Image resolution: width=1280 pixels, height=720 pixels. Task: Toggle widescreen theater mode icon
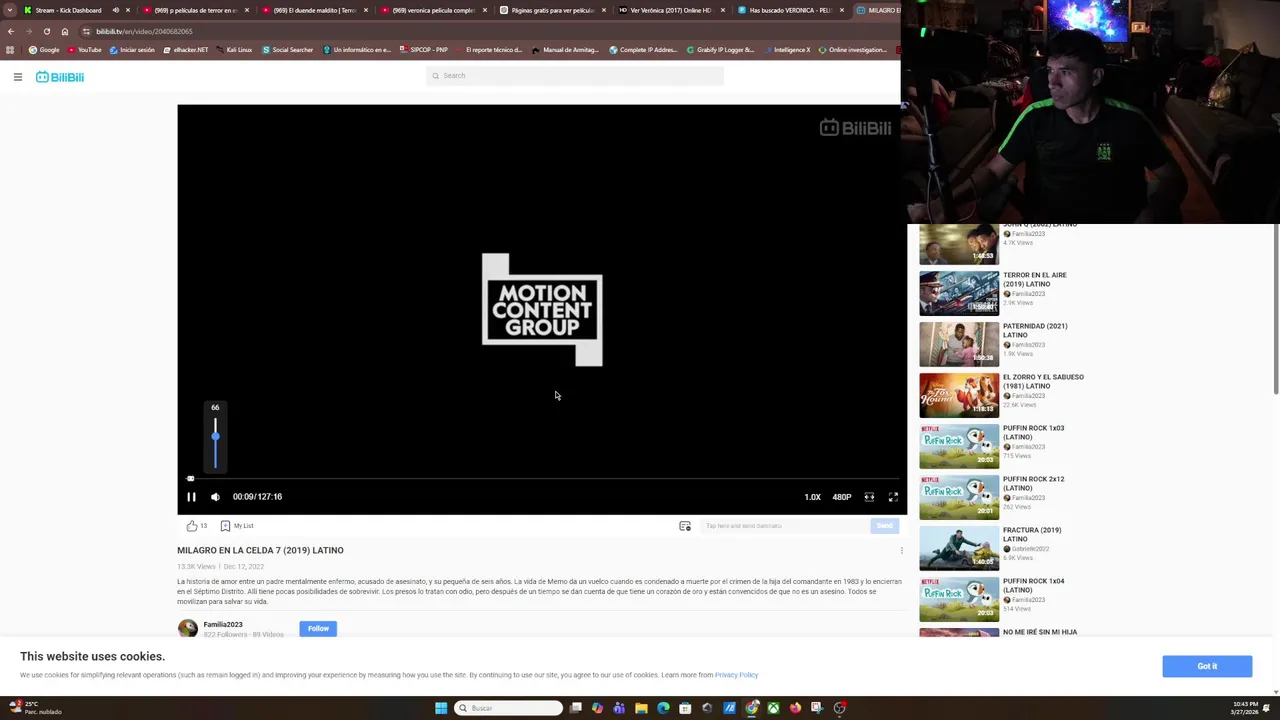(x=869, y=497)
